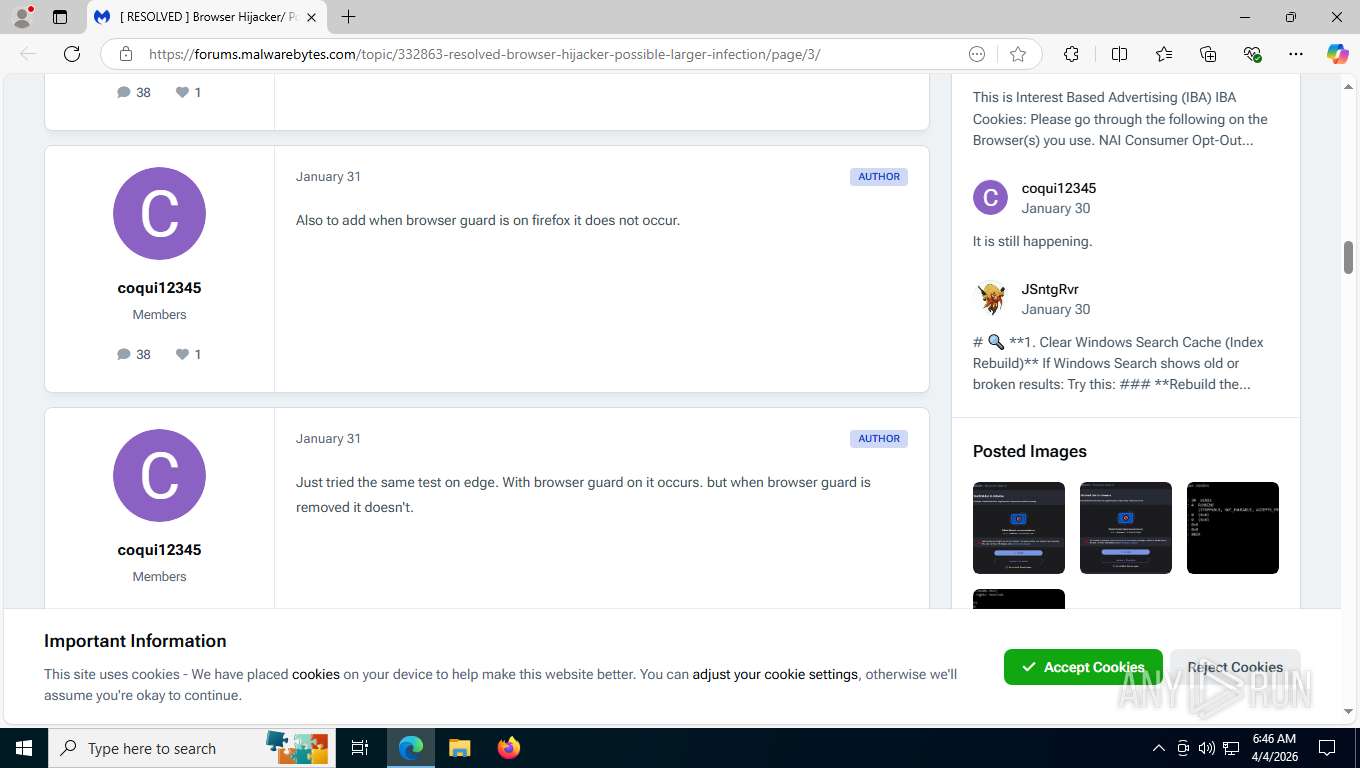Image resolution: width=1360 pixels, height=768 pixels.
Task: Click volume speaker tray icon
Action: tap(1207, 748)
